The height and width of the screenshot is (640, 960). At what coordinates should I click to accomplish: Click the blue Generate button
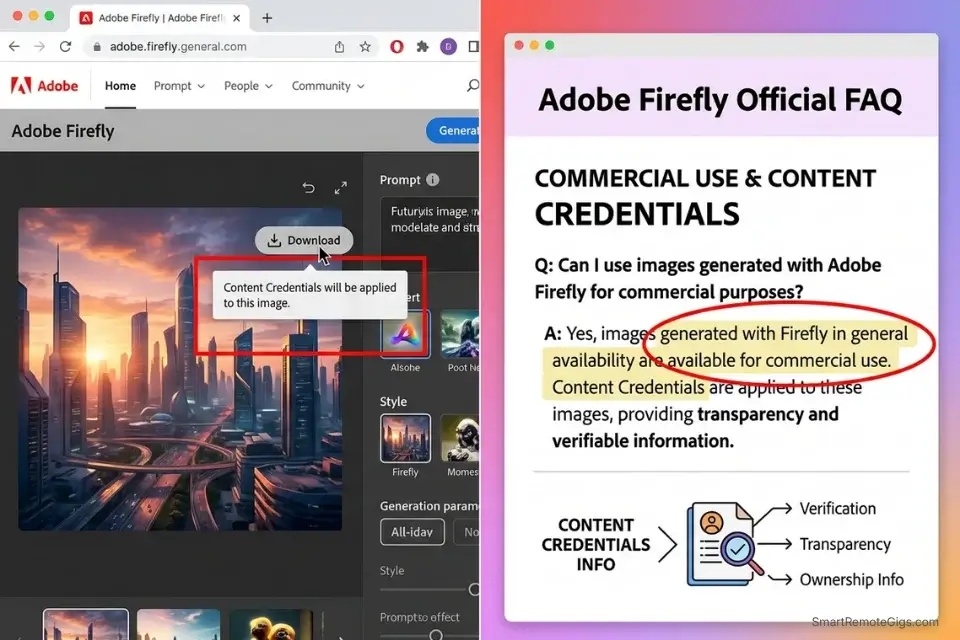[454, 130]
